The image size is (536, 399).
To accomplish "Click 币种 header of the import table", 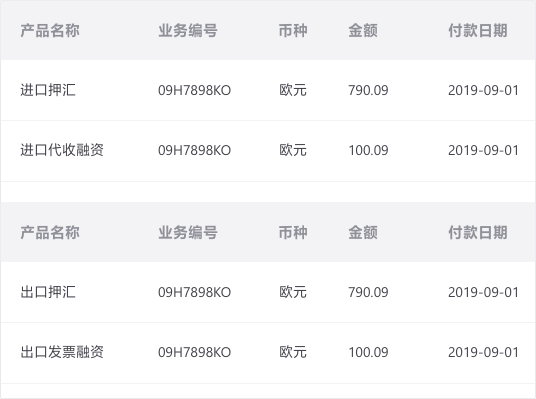I will (293, 30).
